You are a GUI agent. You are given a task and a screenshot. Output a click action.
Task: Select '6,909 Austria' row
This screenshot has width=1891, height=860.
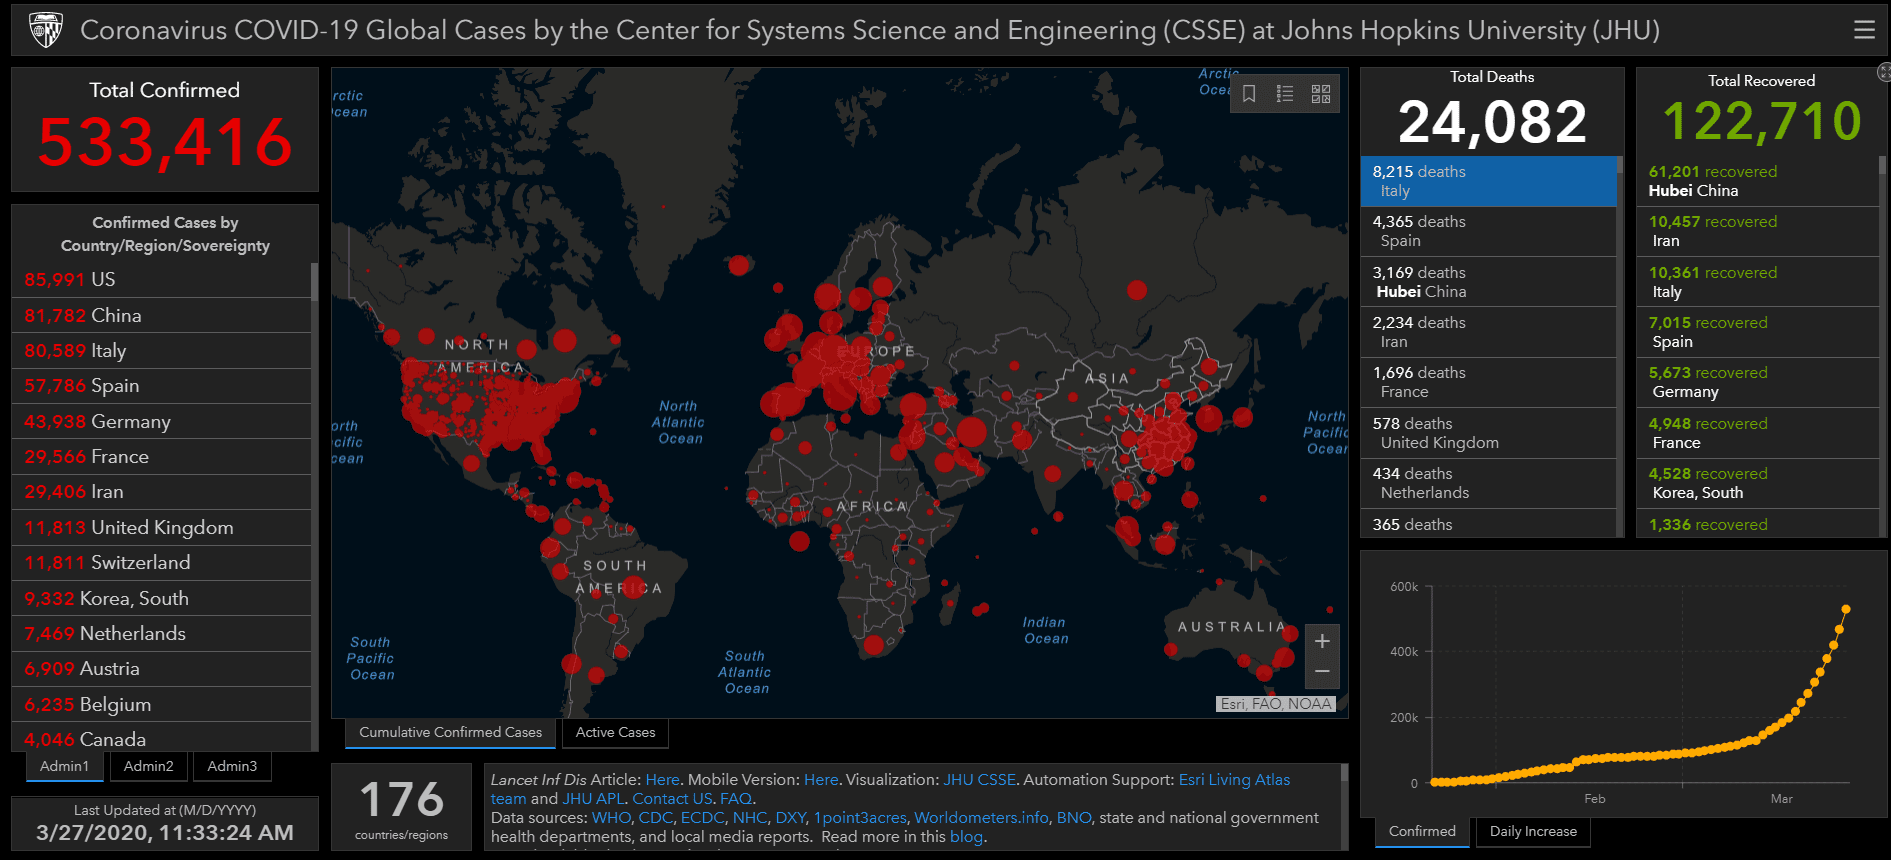(161, 669)
